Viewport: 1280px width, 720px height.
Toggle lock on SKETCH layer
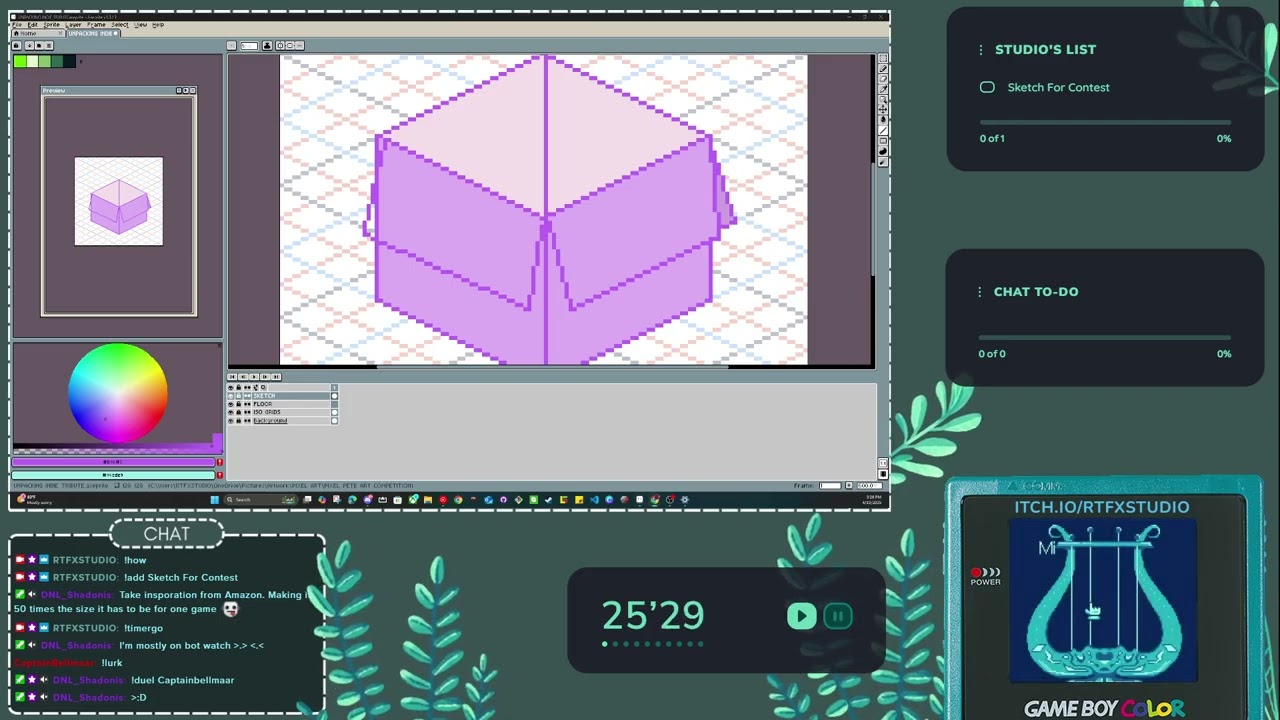coord(239,396)
